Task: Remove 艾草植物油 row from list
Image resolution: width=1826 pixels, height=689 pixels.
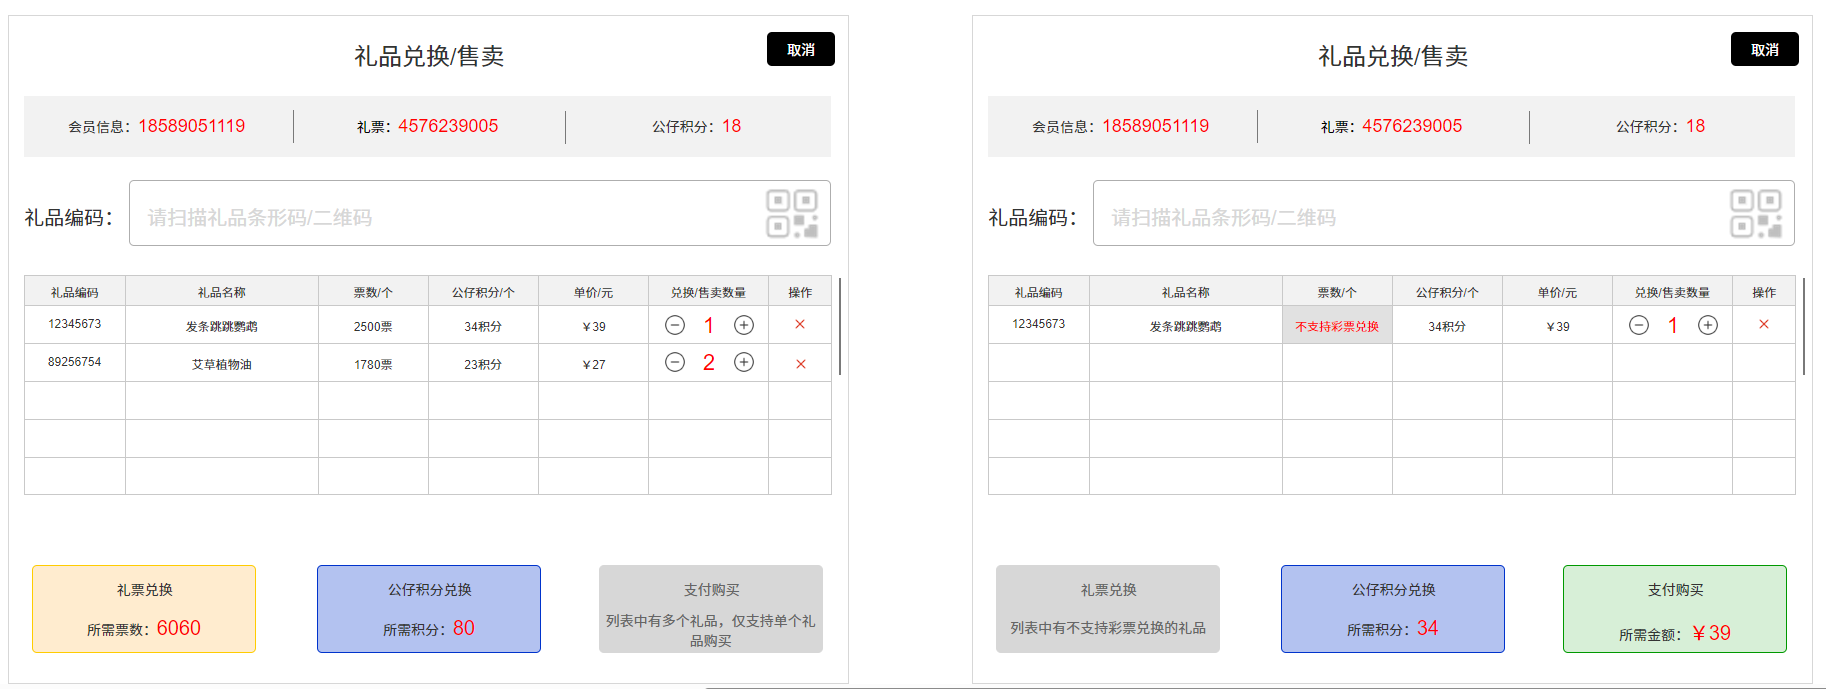Action: [x=800, y=364]
